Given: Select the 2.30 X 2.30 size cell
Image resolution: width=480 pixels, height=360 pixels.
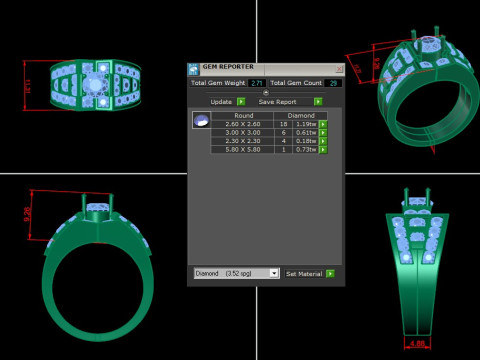Looking at the screenshot, I should [243, 141].
